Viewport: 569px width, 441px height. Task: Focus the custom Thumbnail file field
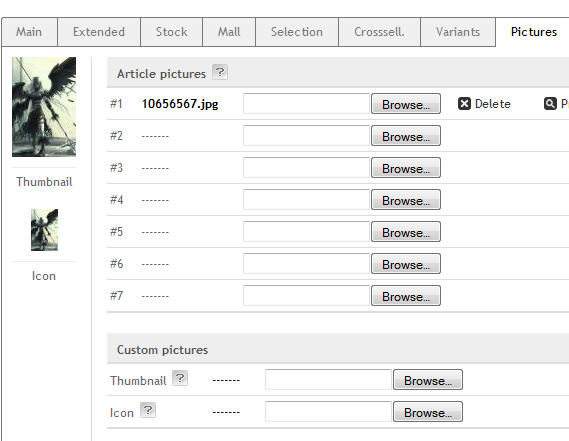pyautogui.click(x=328, y=380)
